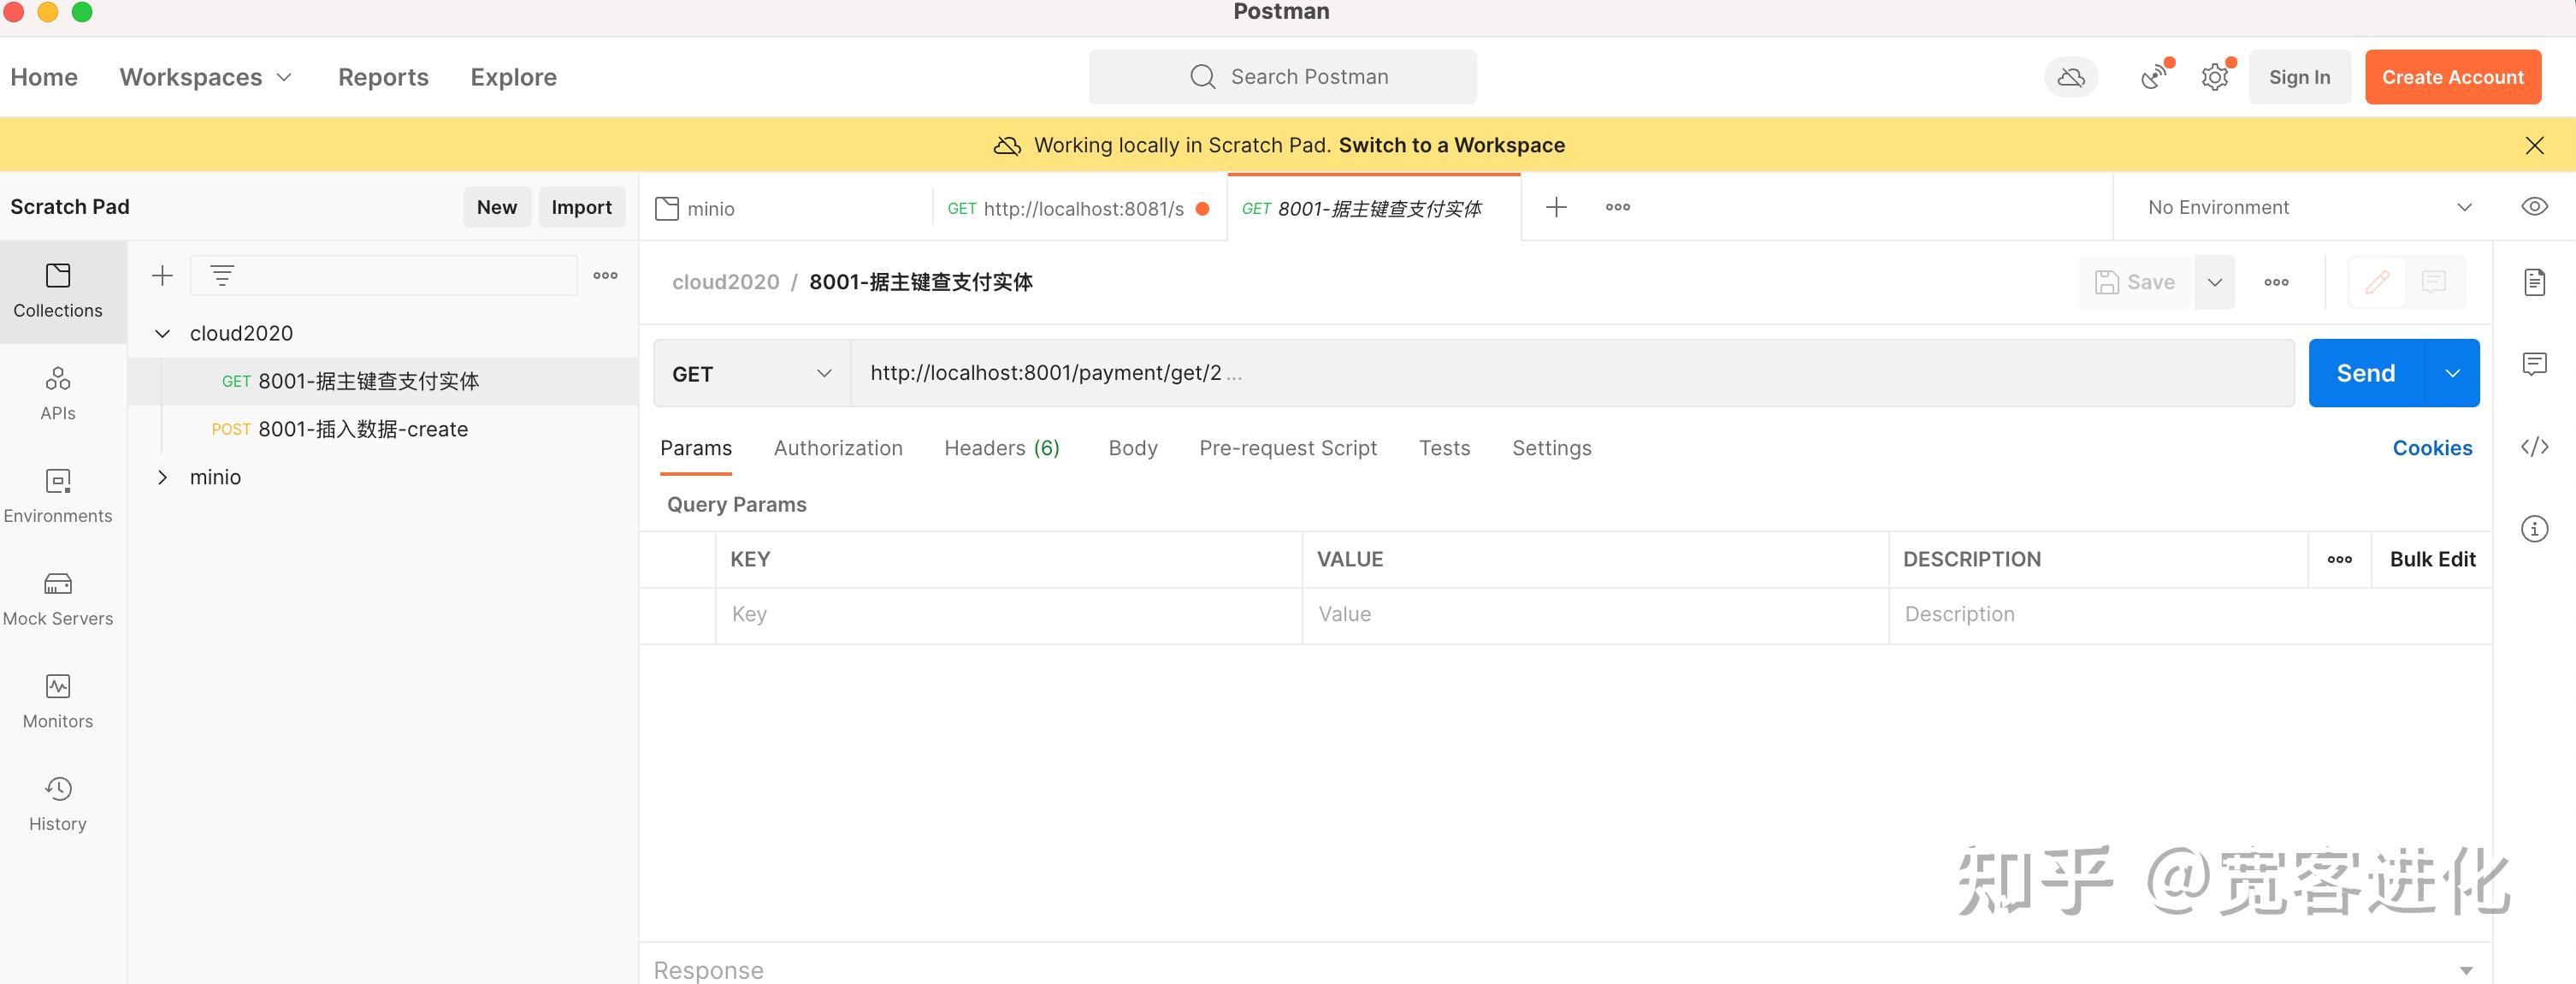Image resolution: width=2576 pixels, height=984 pixels.
Task: Open the Send options dropdown arrow
Action: point(2452,373)
